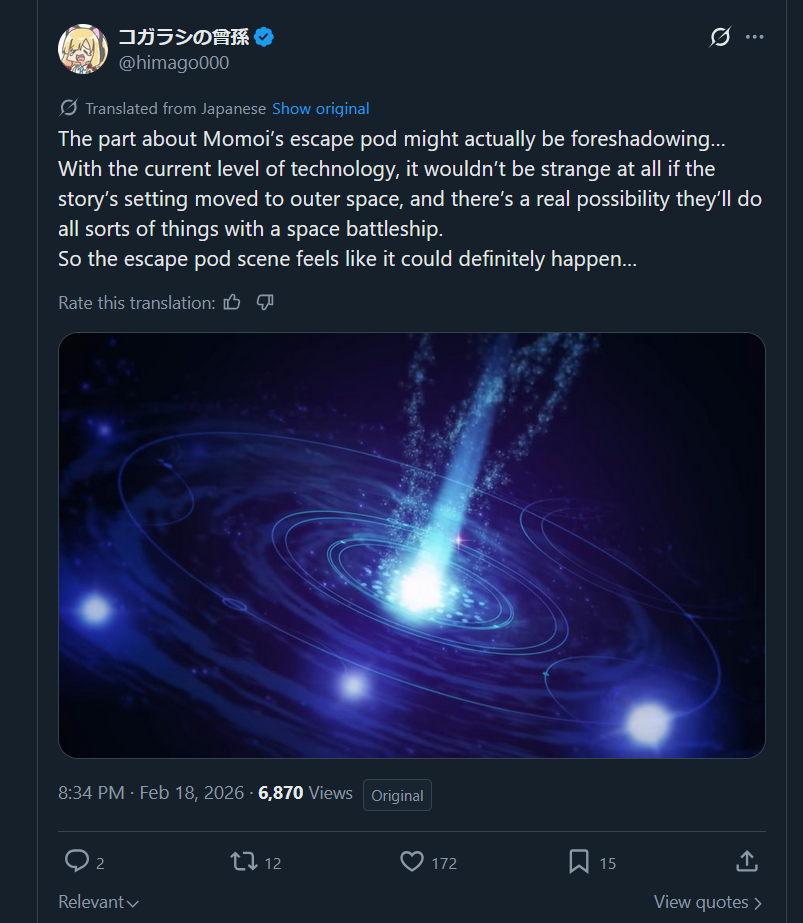Viewport: 803px width, 923px height.
Task: Click the post timestamp 8:34 PM
Action: tap(91, 793)
